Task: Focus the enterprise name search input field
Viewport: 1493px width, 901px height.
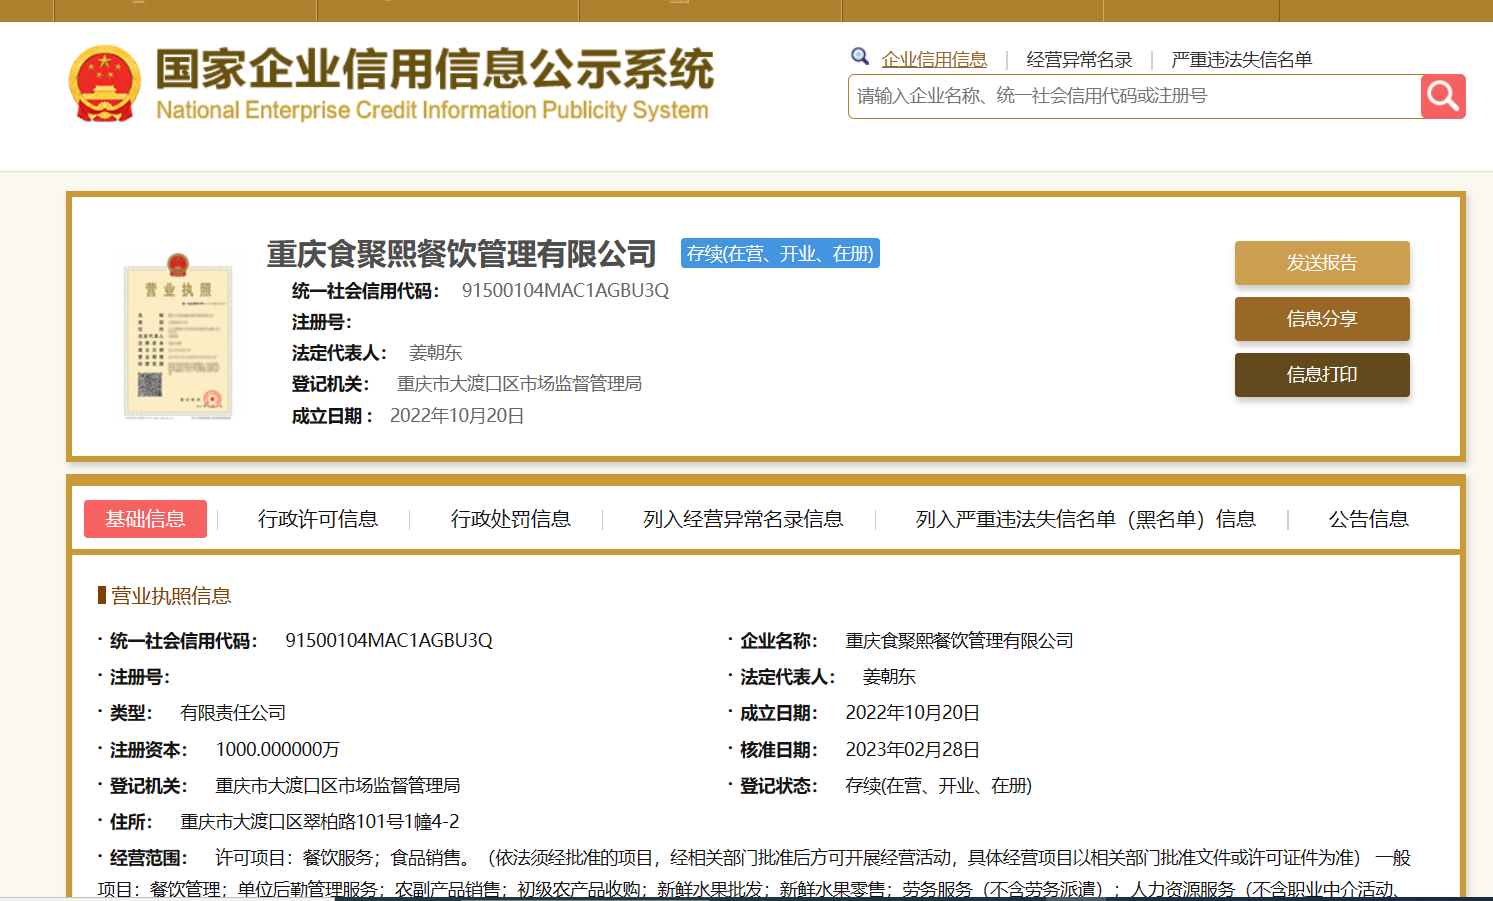Action: coord(1134,96)
